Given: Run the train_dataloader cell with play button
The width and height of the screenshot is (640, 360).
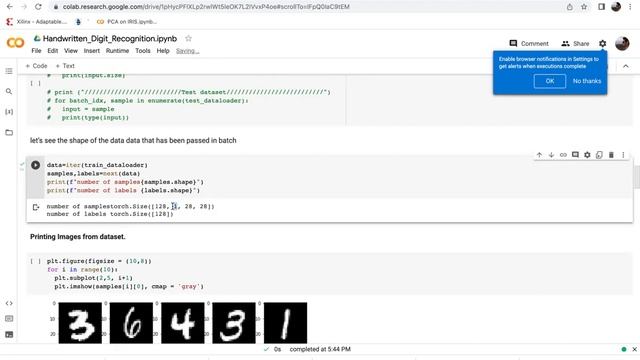Looking at the screenshot, I should coord(36,165).
